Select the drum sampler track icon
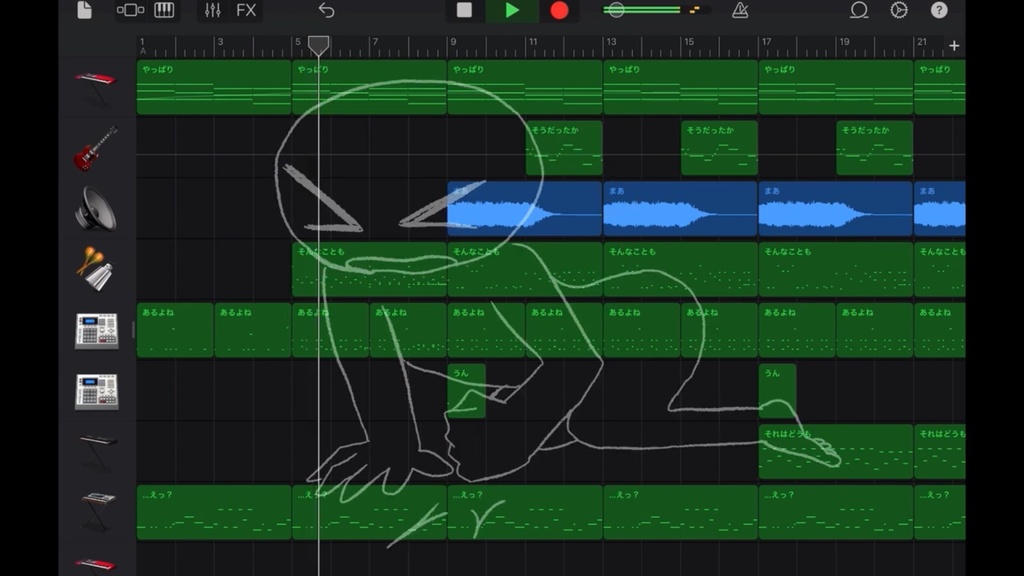 pos(95,330)
